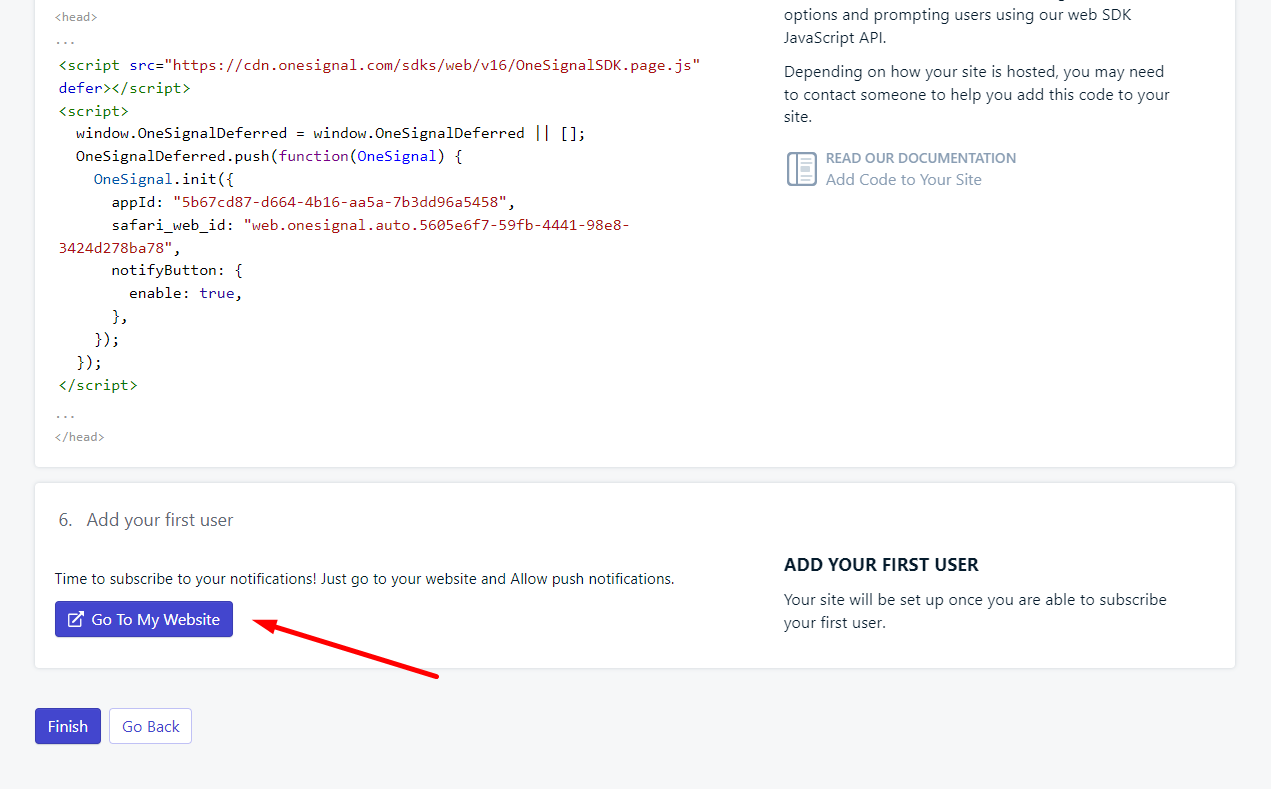Click the 'notifyButton: {' code line

177,270
